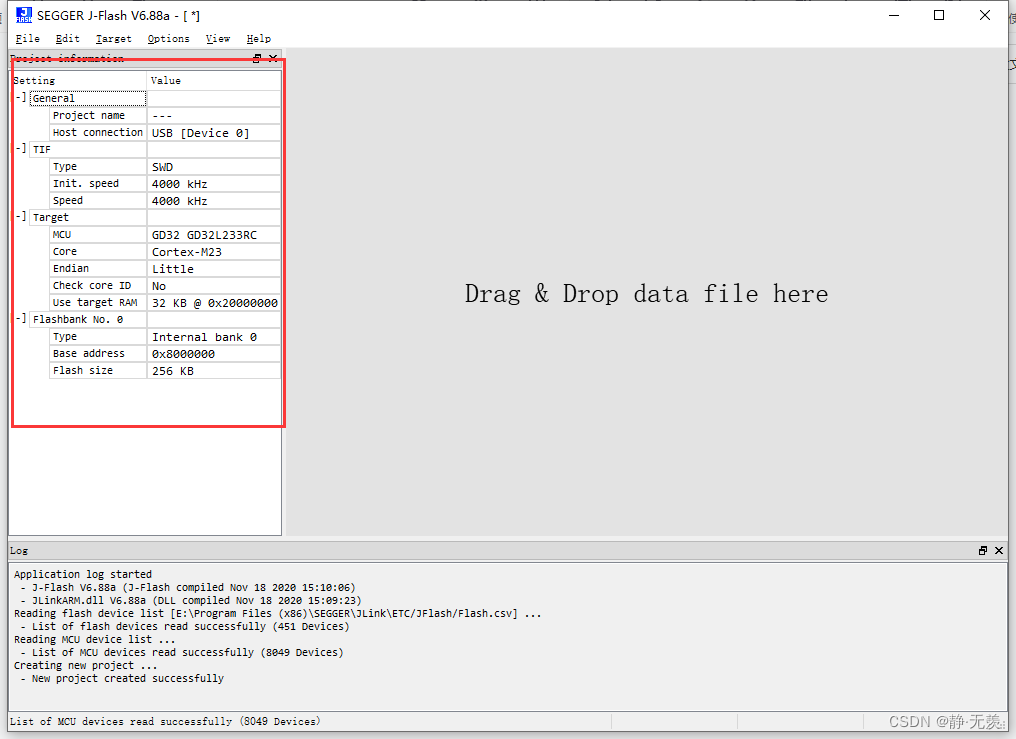This screenshot has height=739, width=1016.
Task: Click the 'New project created successfully' log line
Action: pos(128,678)
